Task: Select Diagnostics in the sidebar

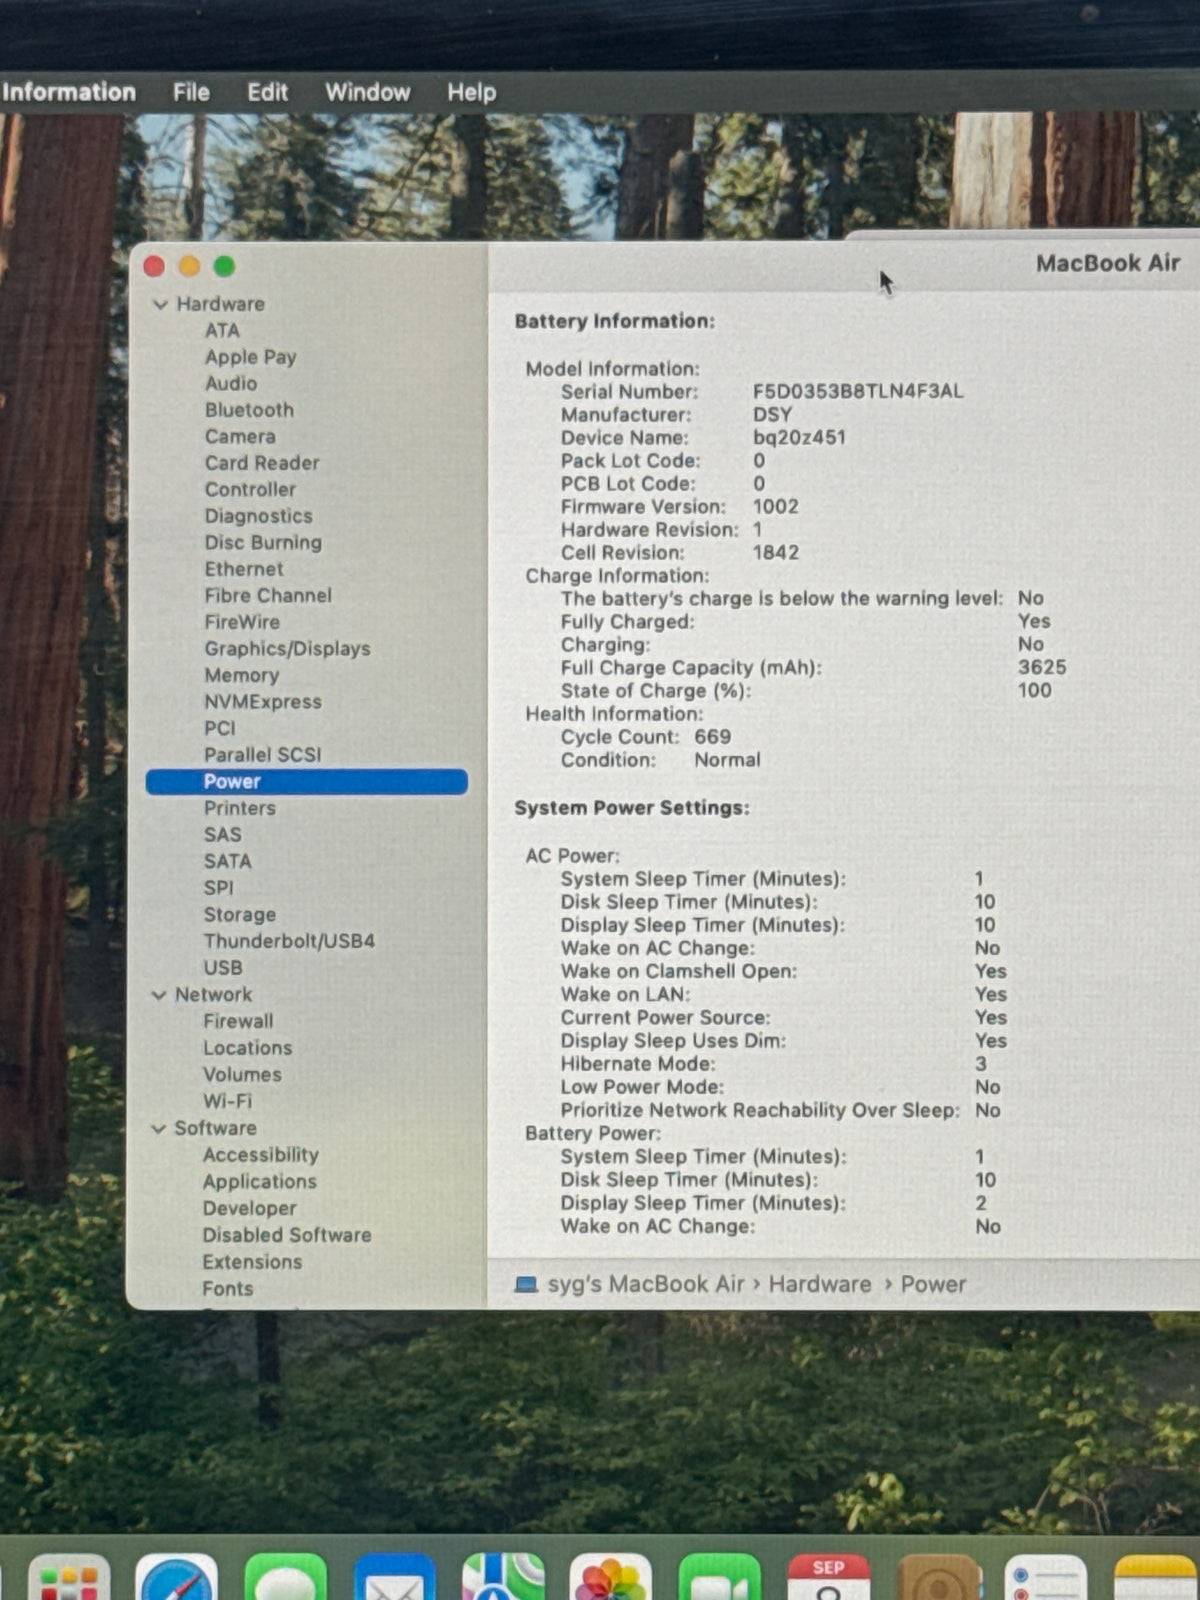Action: (259, 516)
